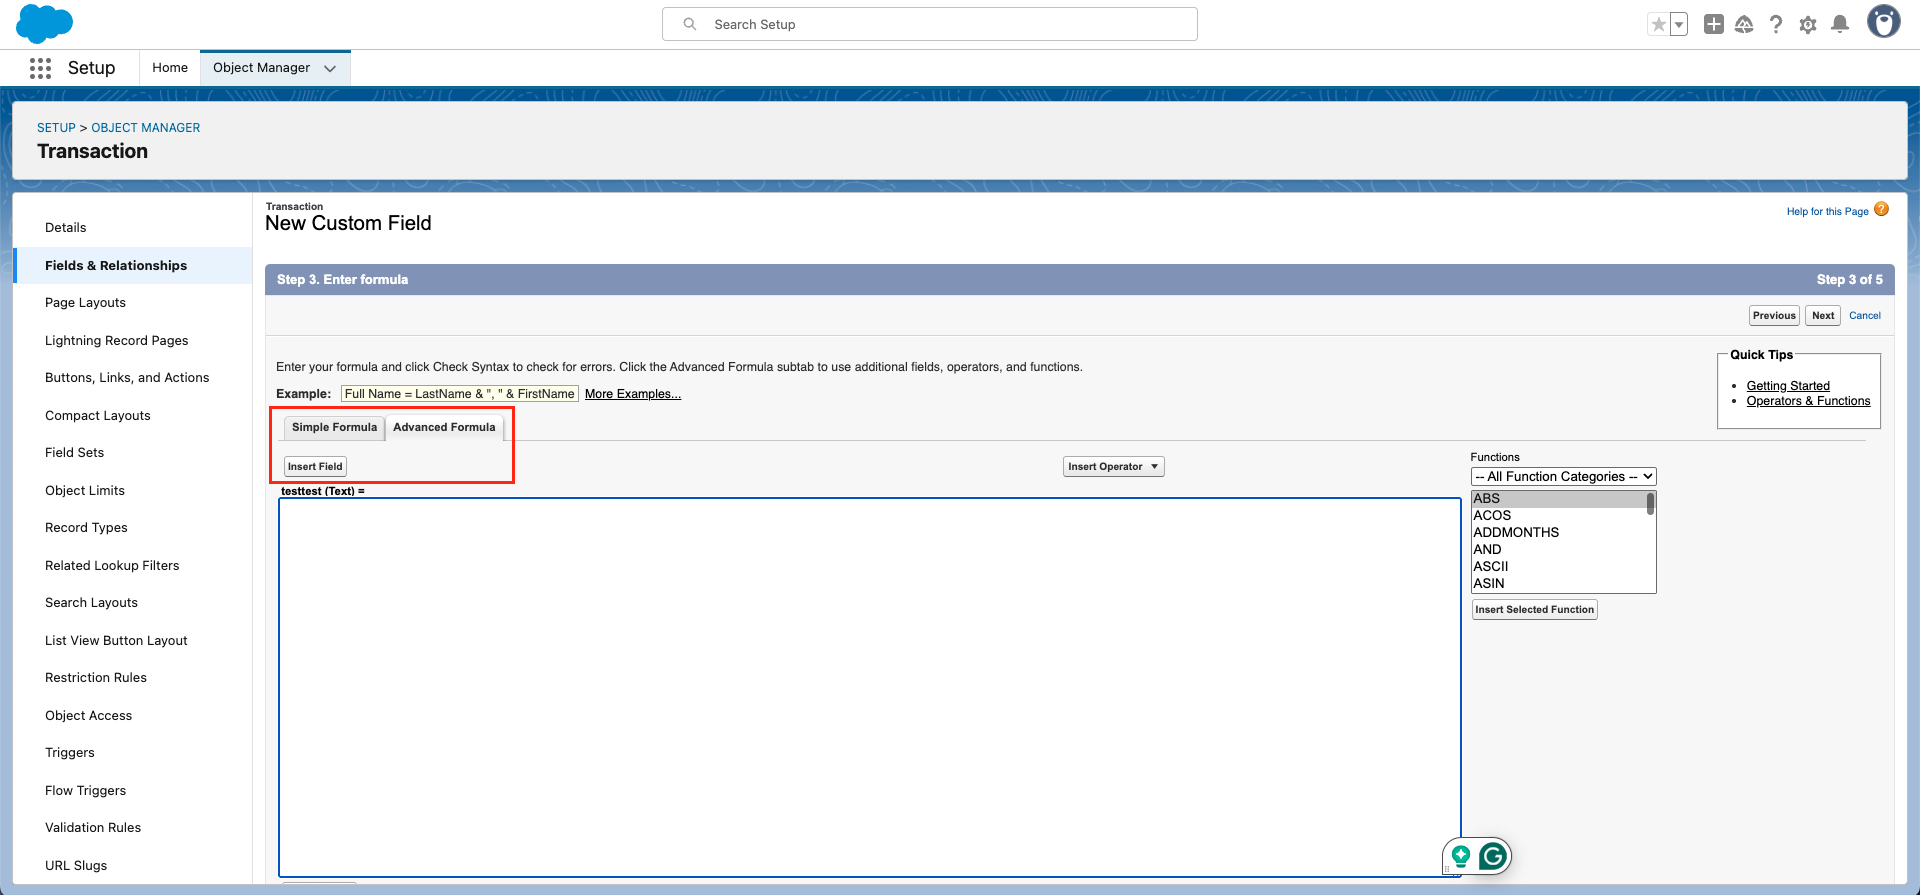Go to the Home tab

[x=170, y=68]
